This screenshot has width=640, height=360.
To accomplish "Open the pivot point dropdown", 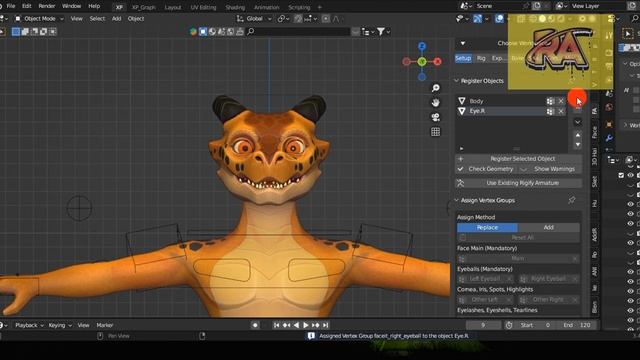I will click(284, 19).
